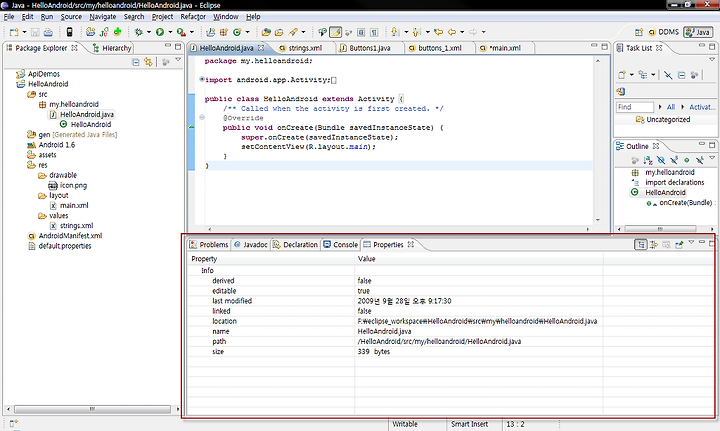Open the Navigate menu
This screenshot has width=720, height=431.
[x=102, y=17]
